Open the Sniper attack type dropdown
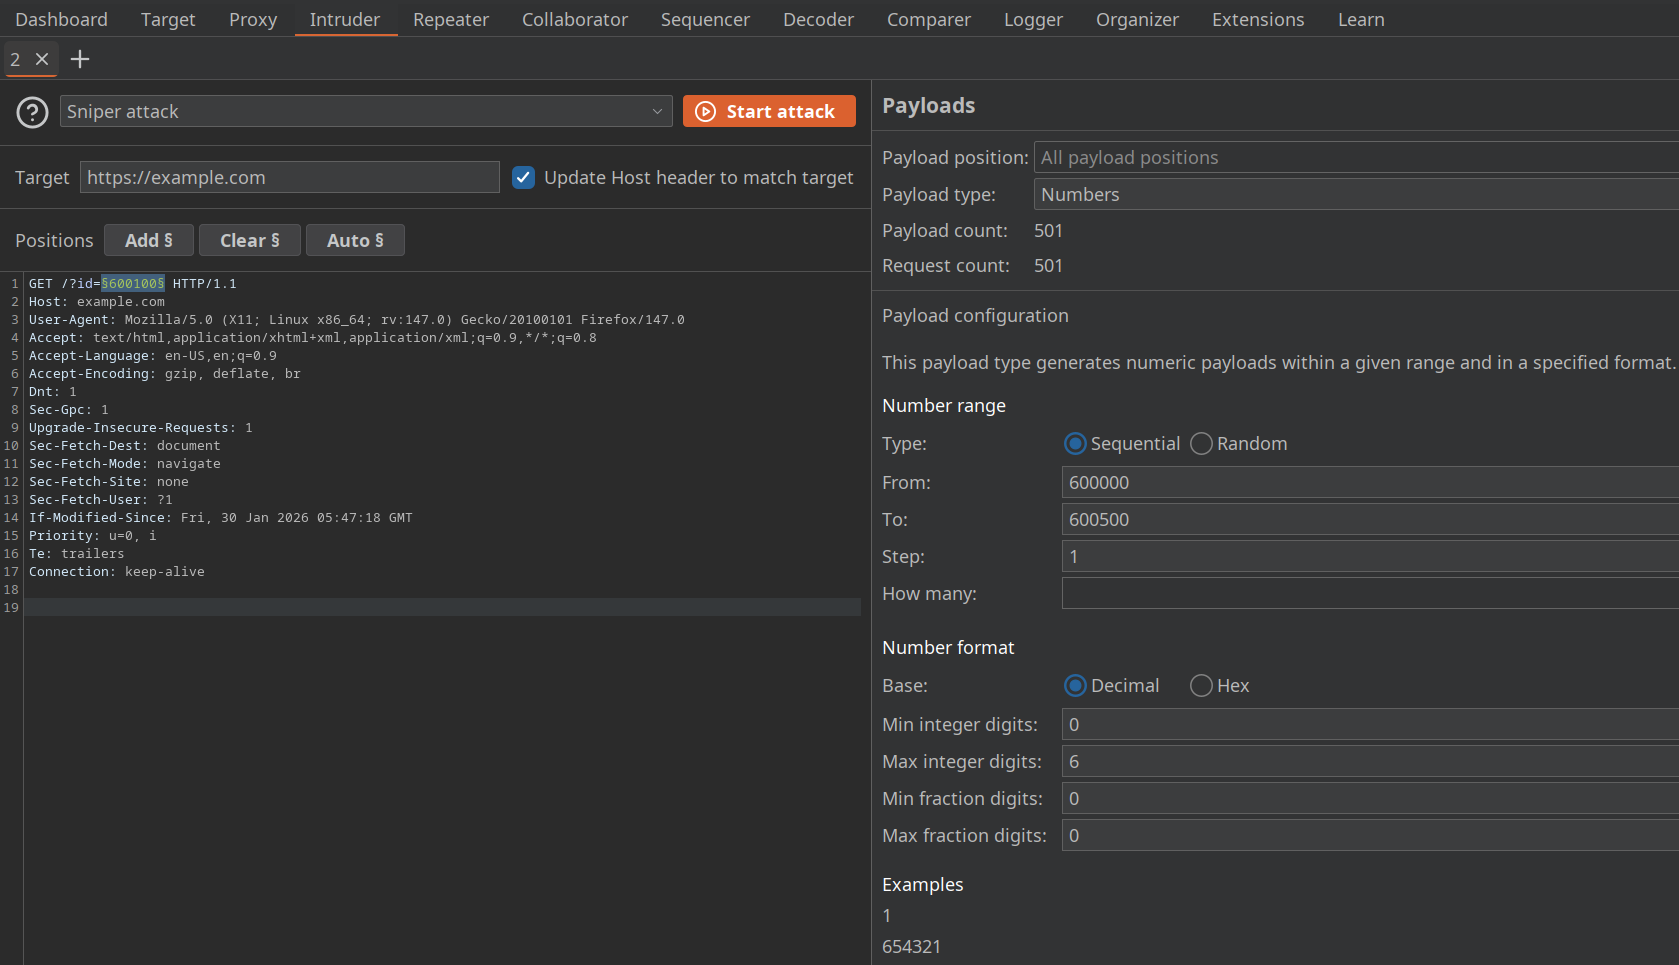This screenshot has height=965, width=1679. click(x=655, y=111)
